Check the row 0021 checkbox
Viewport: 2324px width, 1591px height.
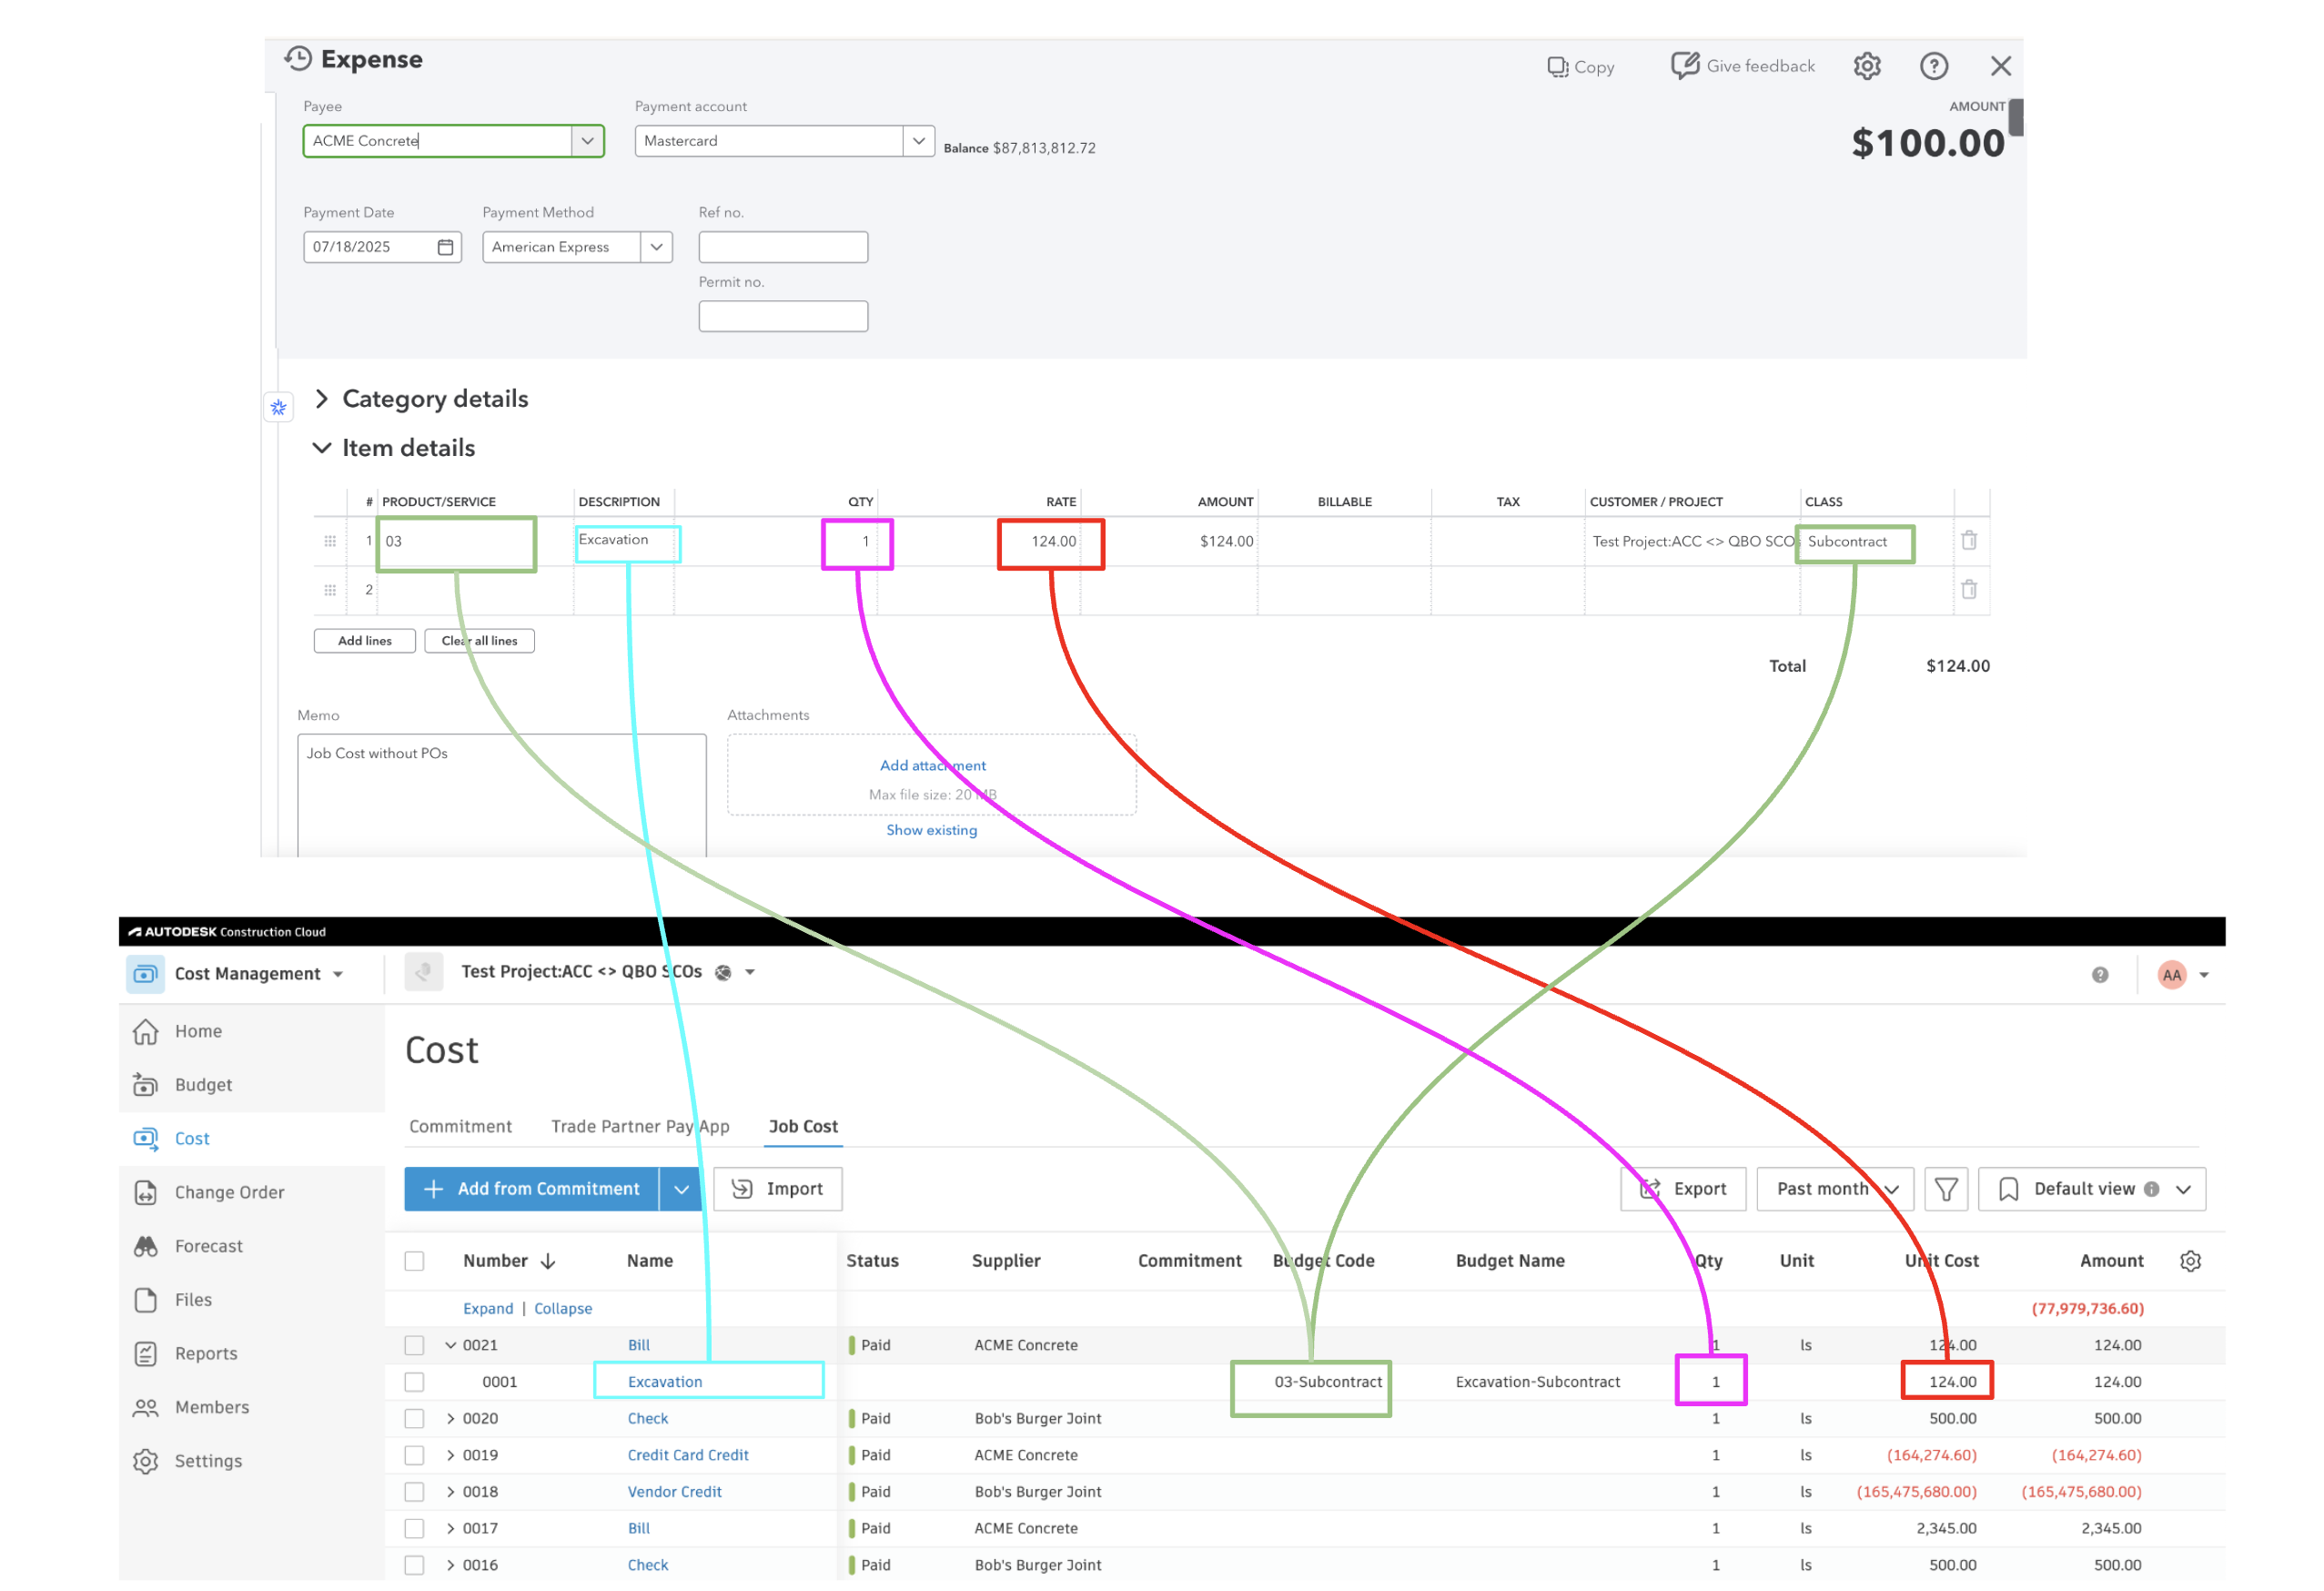coord(414,1346)
